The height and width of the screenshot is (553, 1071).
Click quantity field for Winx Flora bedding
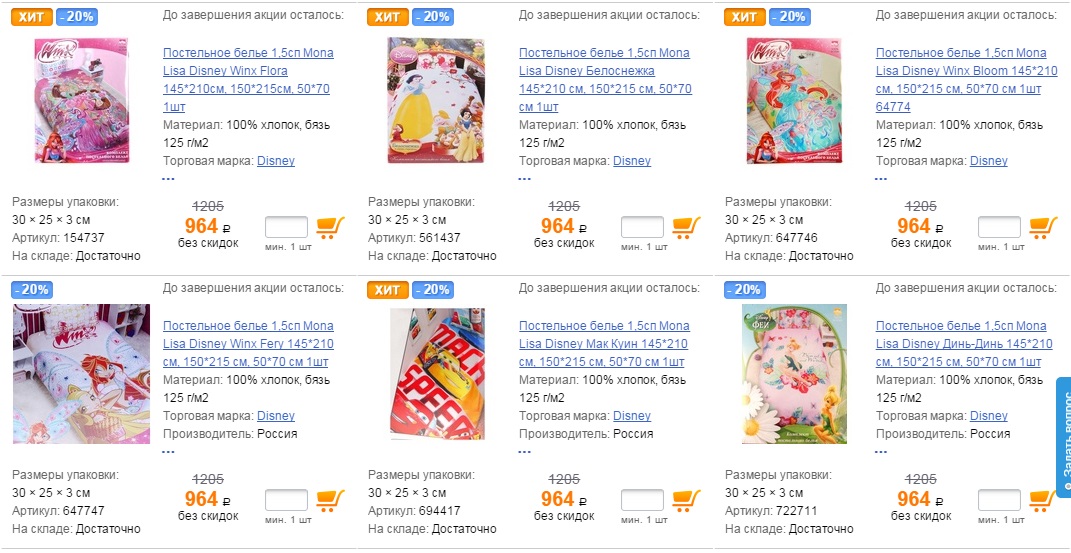286,227
